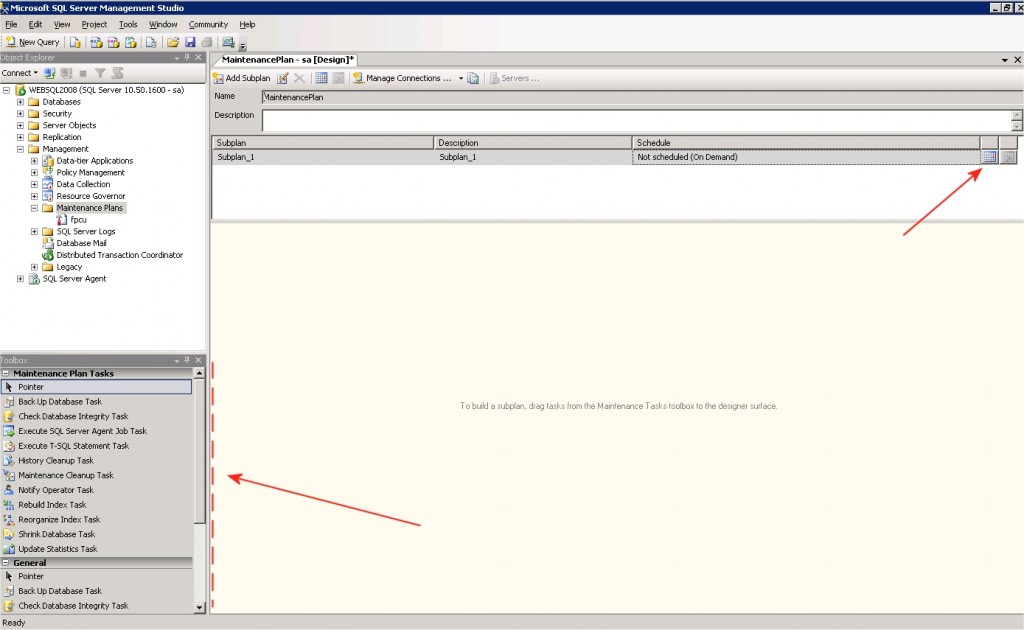This screenshot has width=1024, height=630.
Task: Expand the SQL Server Logs node
Action: point(35,232)
